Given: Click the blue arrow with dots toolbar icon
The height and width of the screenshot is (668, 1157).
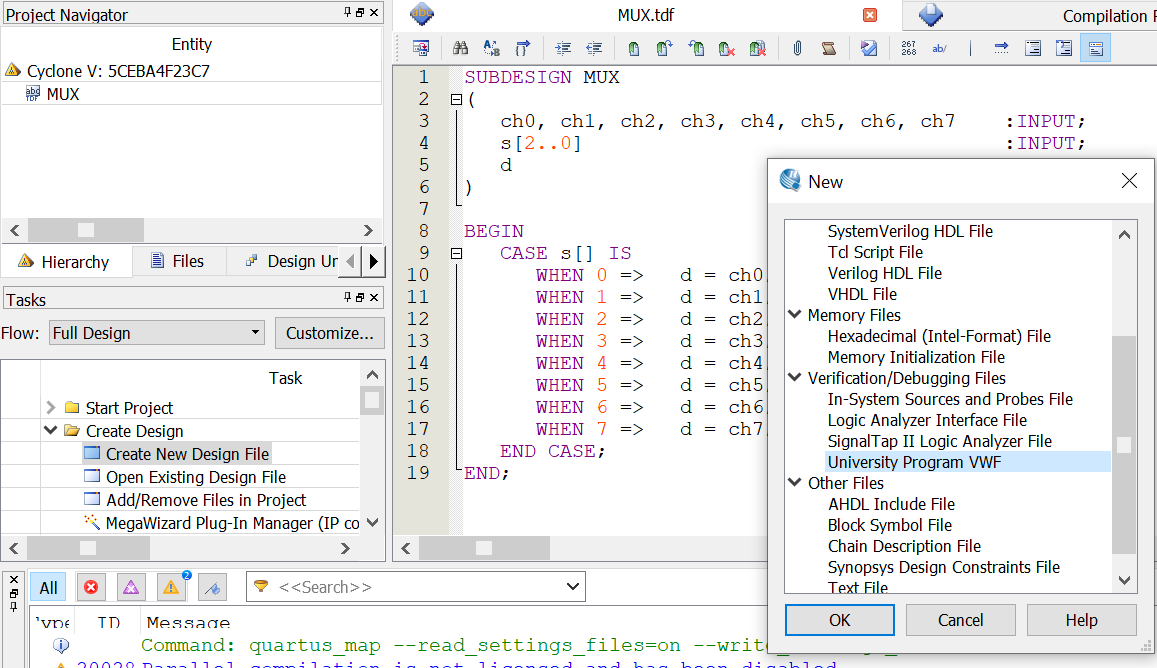Looking at the screenshot, I should (1001, 49).
